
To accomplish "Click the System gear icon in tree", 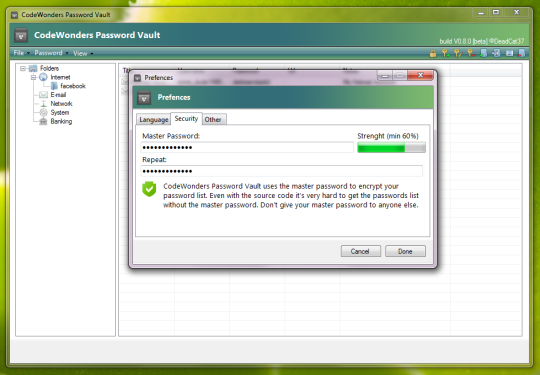I will click(43, 112).
